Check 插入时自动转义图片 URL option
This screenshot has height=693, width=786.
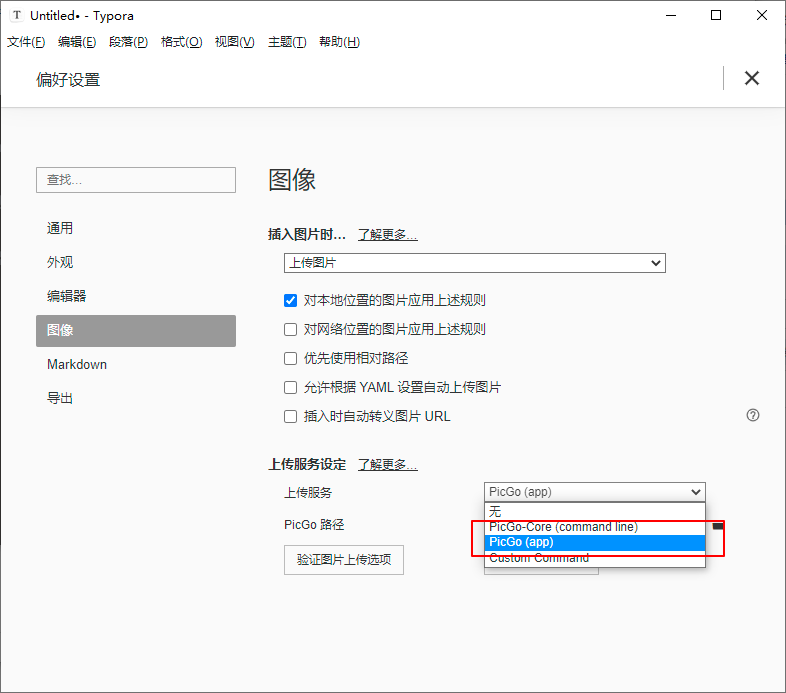point(291,416)
